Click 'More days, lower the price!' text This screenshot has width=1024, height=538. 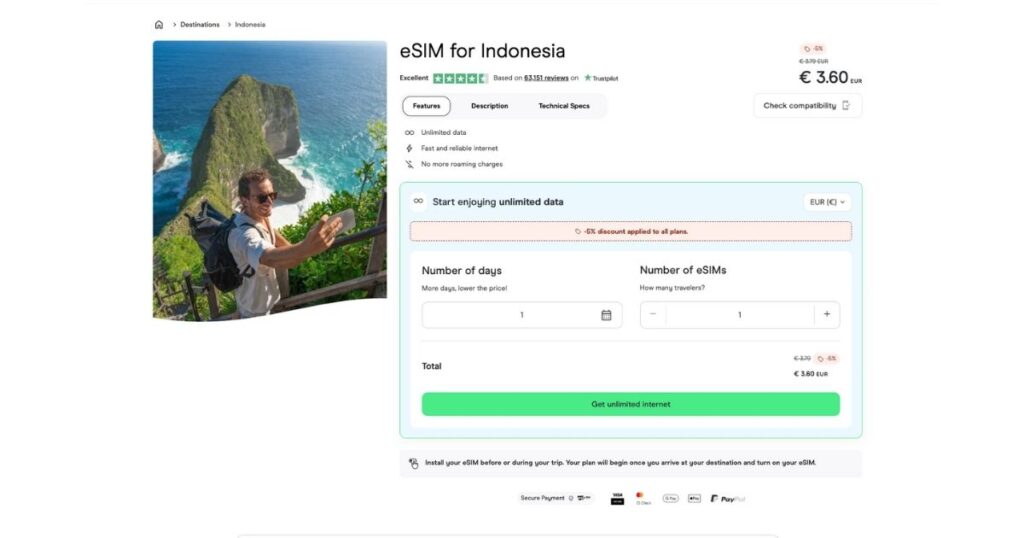tap(464, 288)
